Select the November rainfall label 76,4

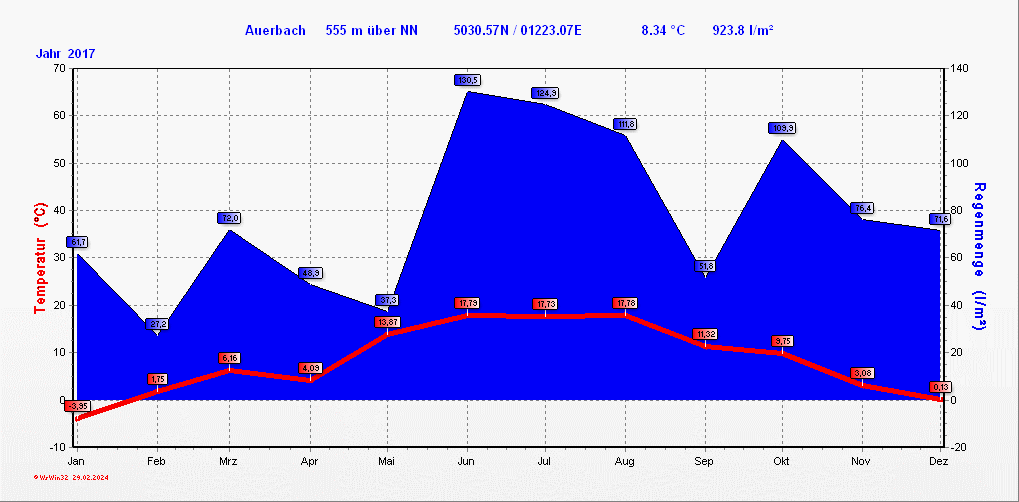pyautogui.click(x=862, y=208)
